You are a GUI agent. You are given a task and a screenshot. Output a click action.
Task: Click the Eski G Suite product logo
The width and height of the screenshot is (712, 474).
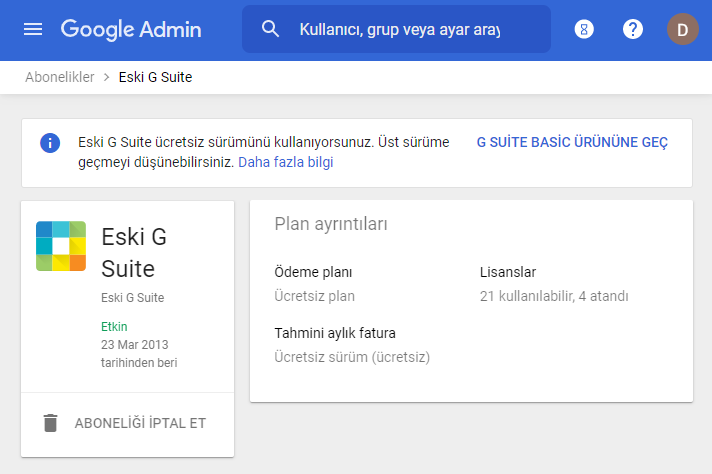coord(61,246)
